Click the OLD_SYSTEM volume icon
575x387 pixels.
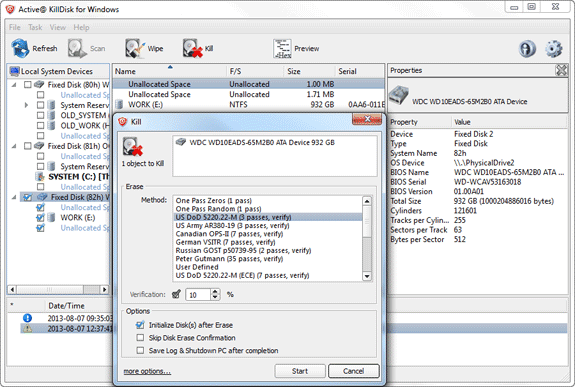coord(52,116)
